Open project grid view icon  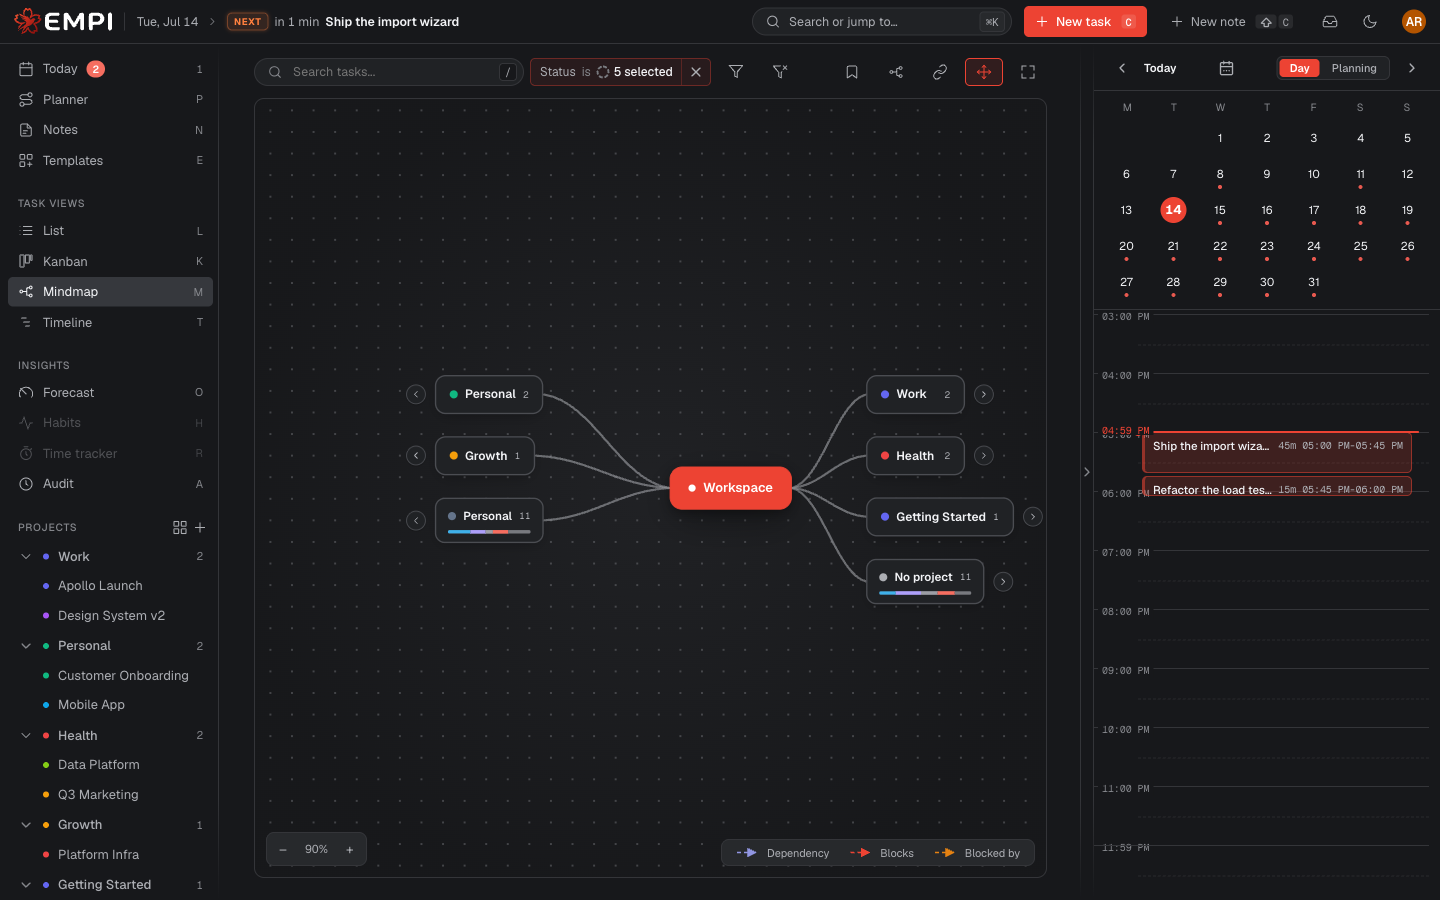180,527
